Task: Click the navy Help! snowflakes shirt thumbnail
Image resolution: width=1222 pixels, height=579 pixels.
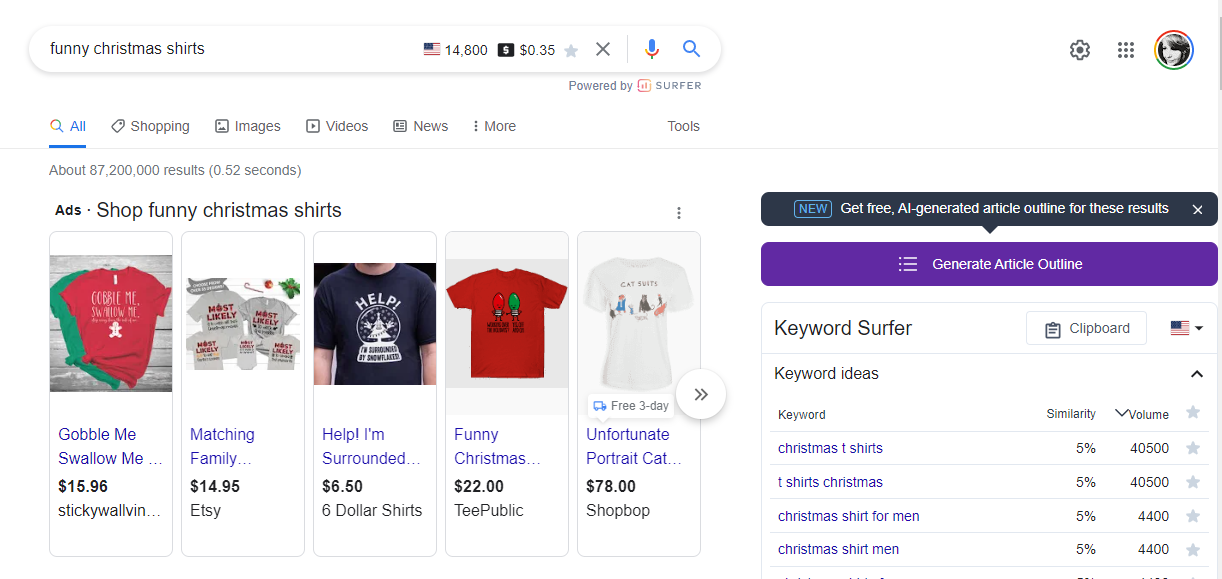Action: click(x=375, y=323)
